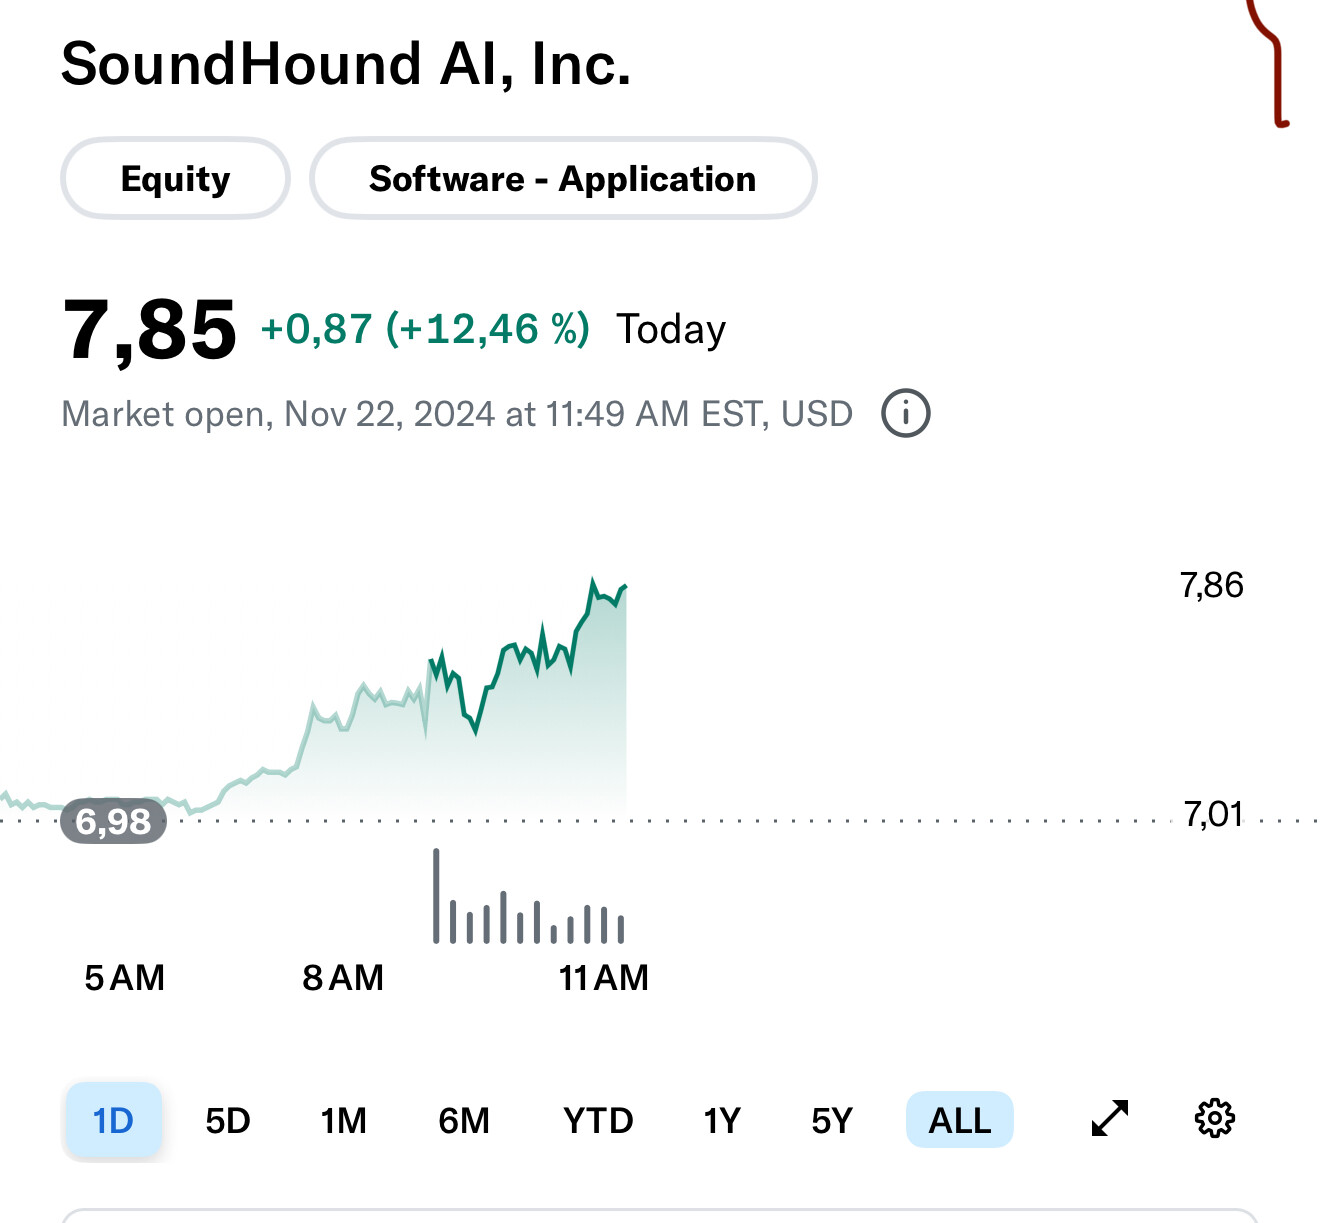Screen dimensions: 1320x1223
Task: Show the 6M price history
Action: [464, 1120]
